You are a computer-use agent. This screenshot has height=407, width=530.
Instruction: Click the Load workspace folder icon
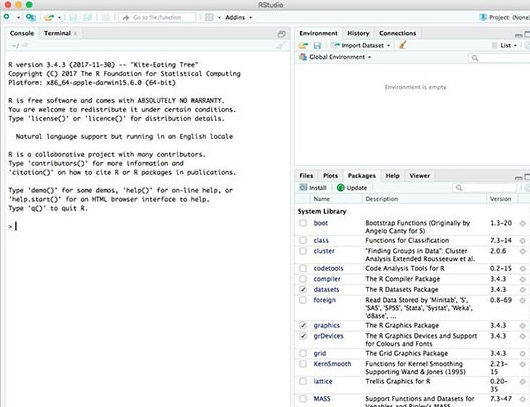coord(303,45)
